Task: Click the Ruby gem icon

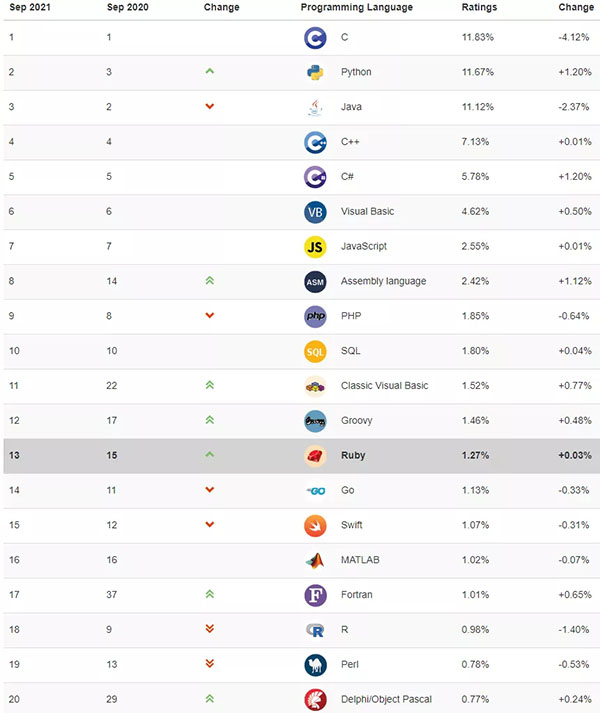Action: click(x=315, y=455)
